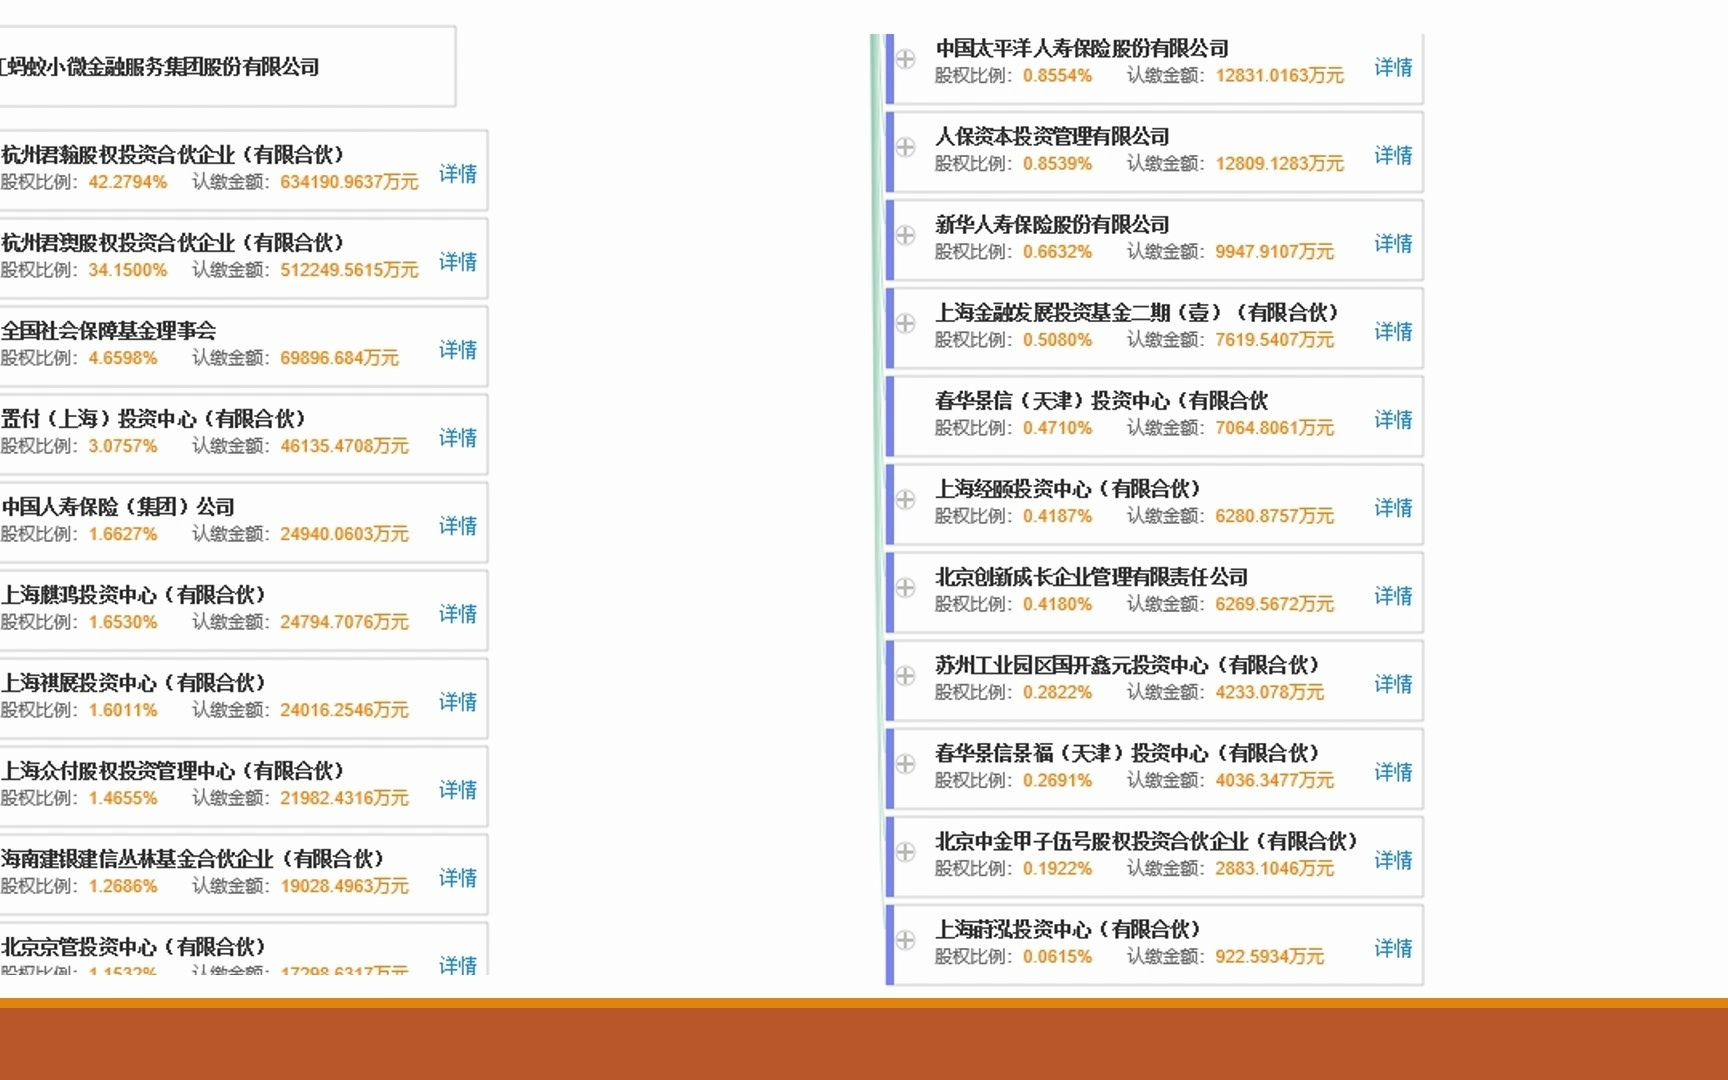Open 详情 for 杭州君瀚股权投资合伙企业
1728x1080 pixels.
tap(458, 174)
